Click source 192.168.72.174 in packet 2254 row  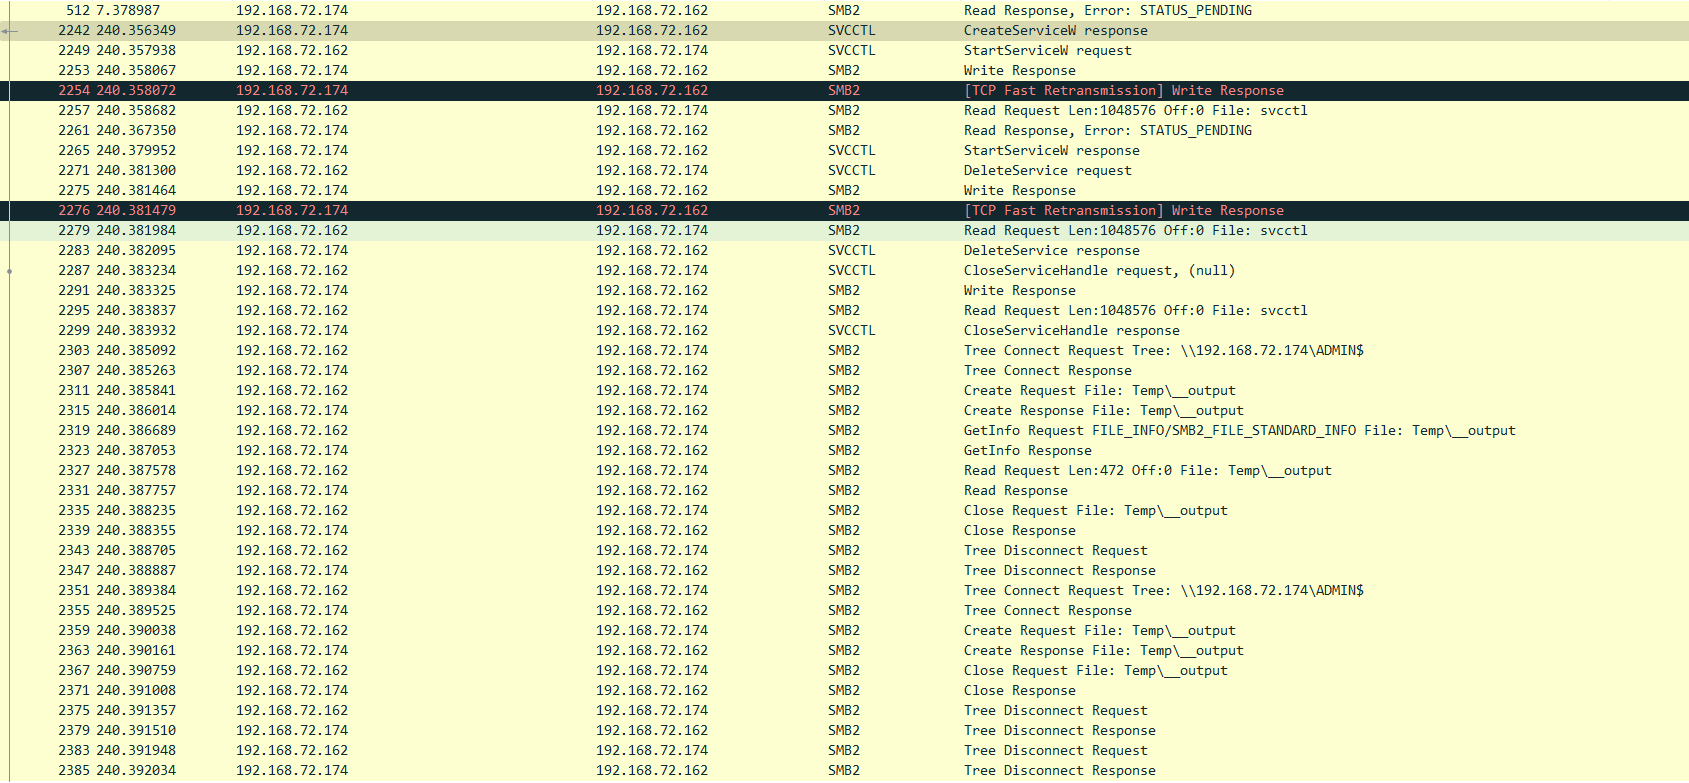(292, 90)
